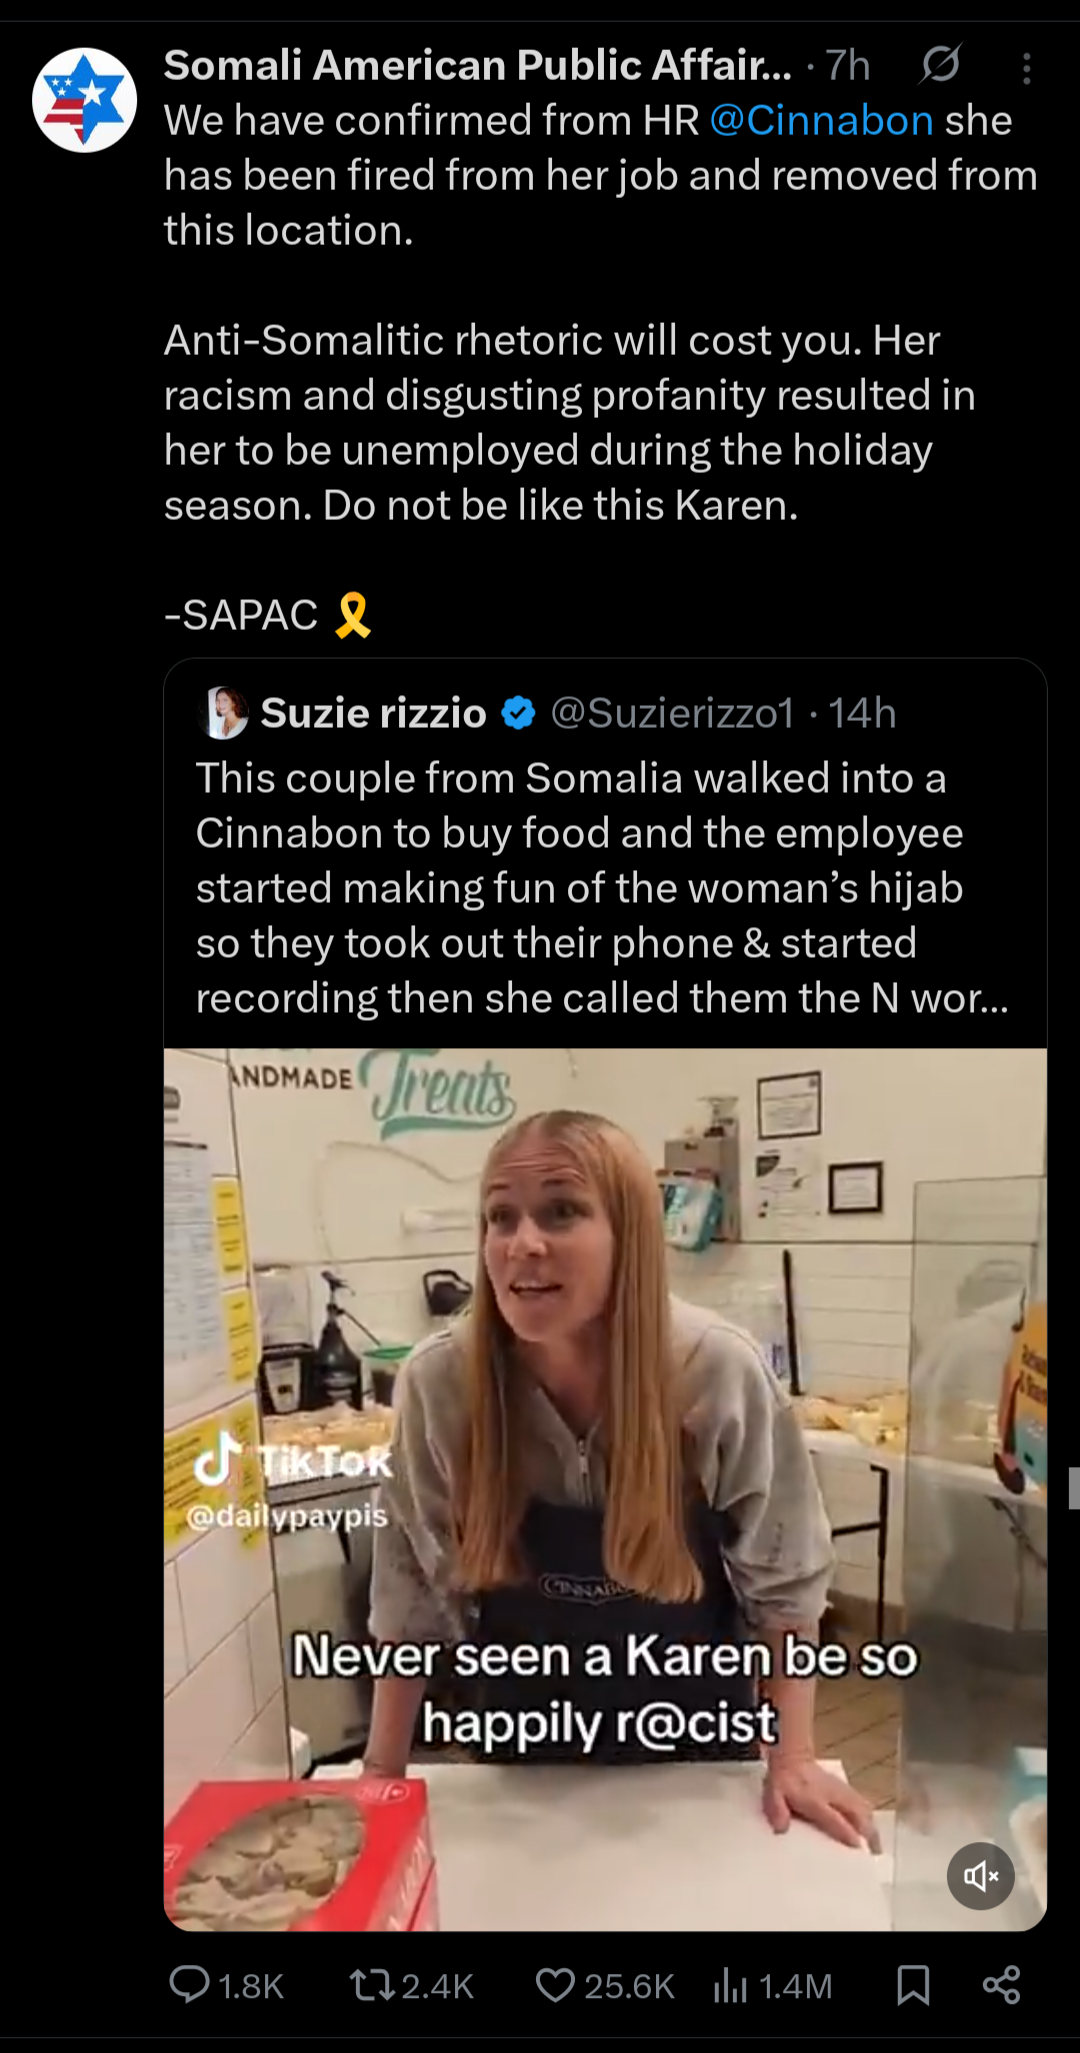
Task: Unmute the video sound
Action: [x=980, y=1876]
